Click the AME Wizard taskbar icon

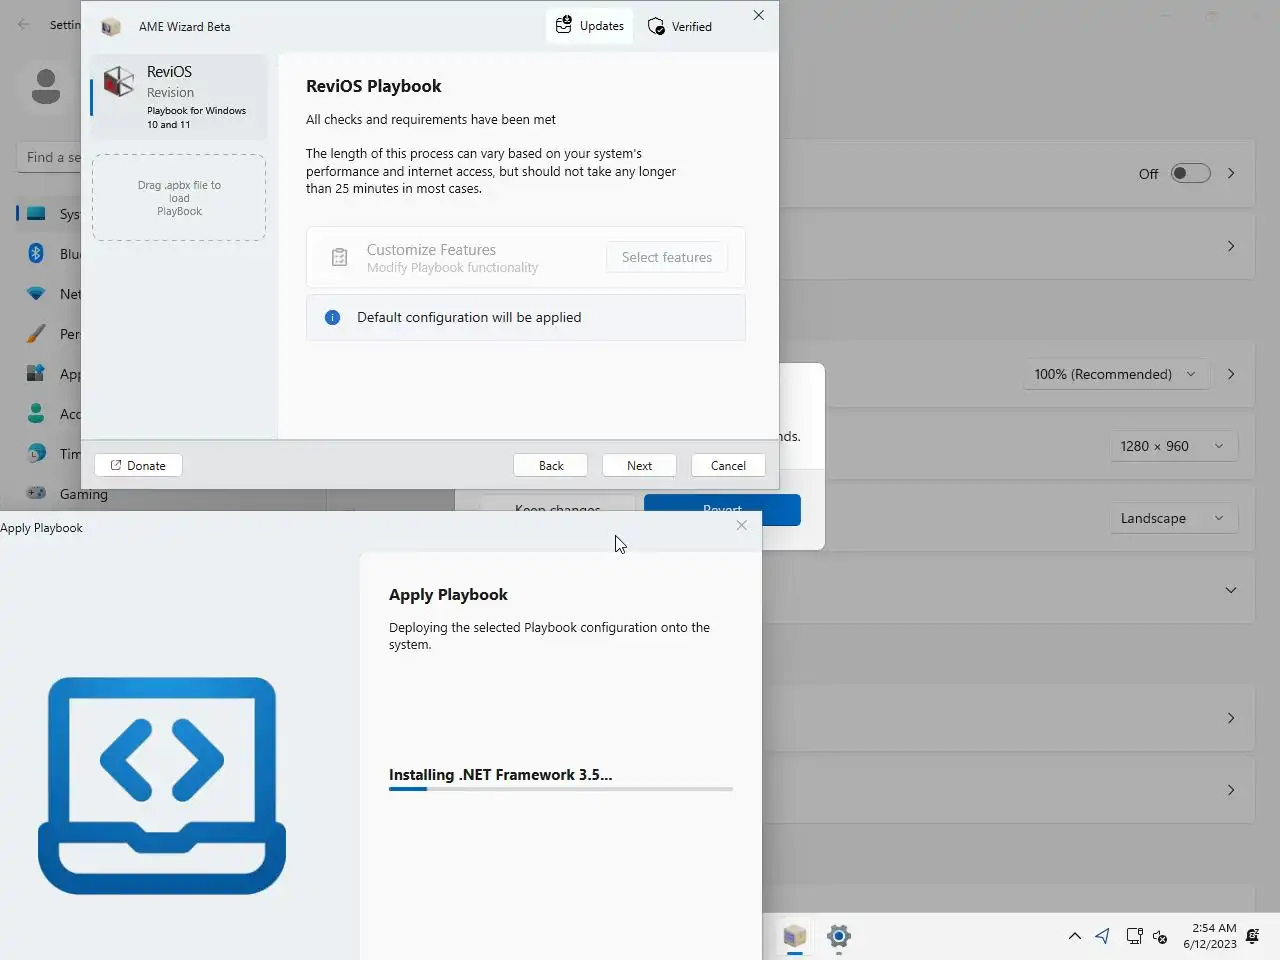[x=795, y=936]
